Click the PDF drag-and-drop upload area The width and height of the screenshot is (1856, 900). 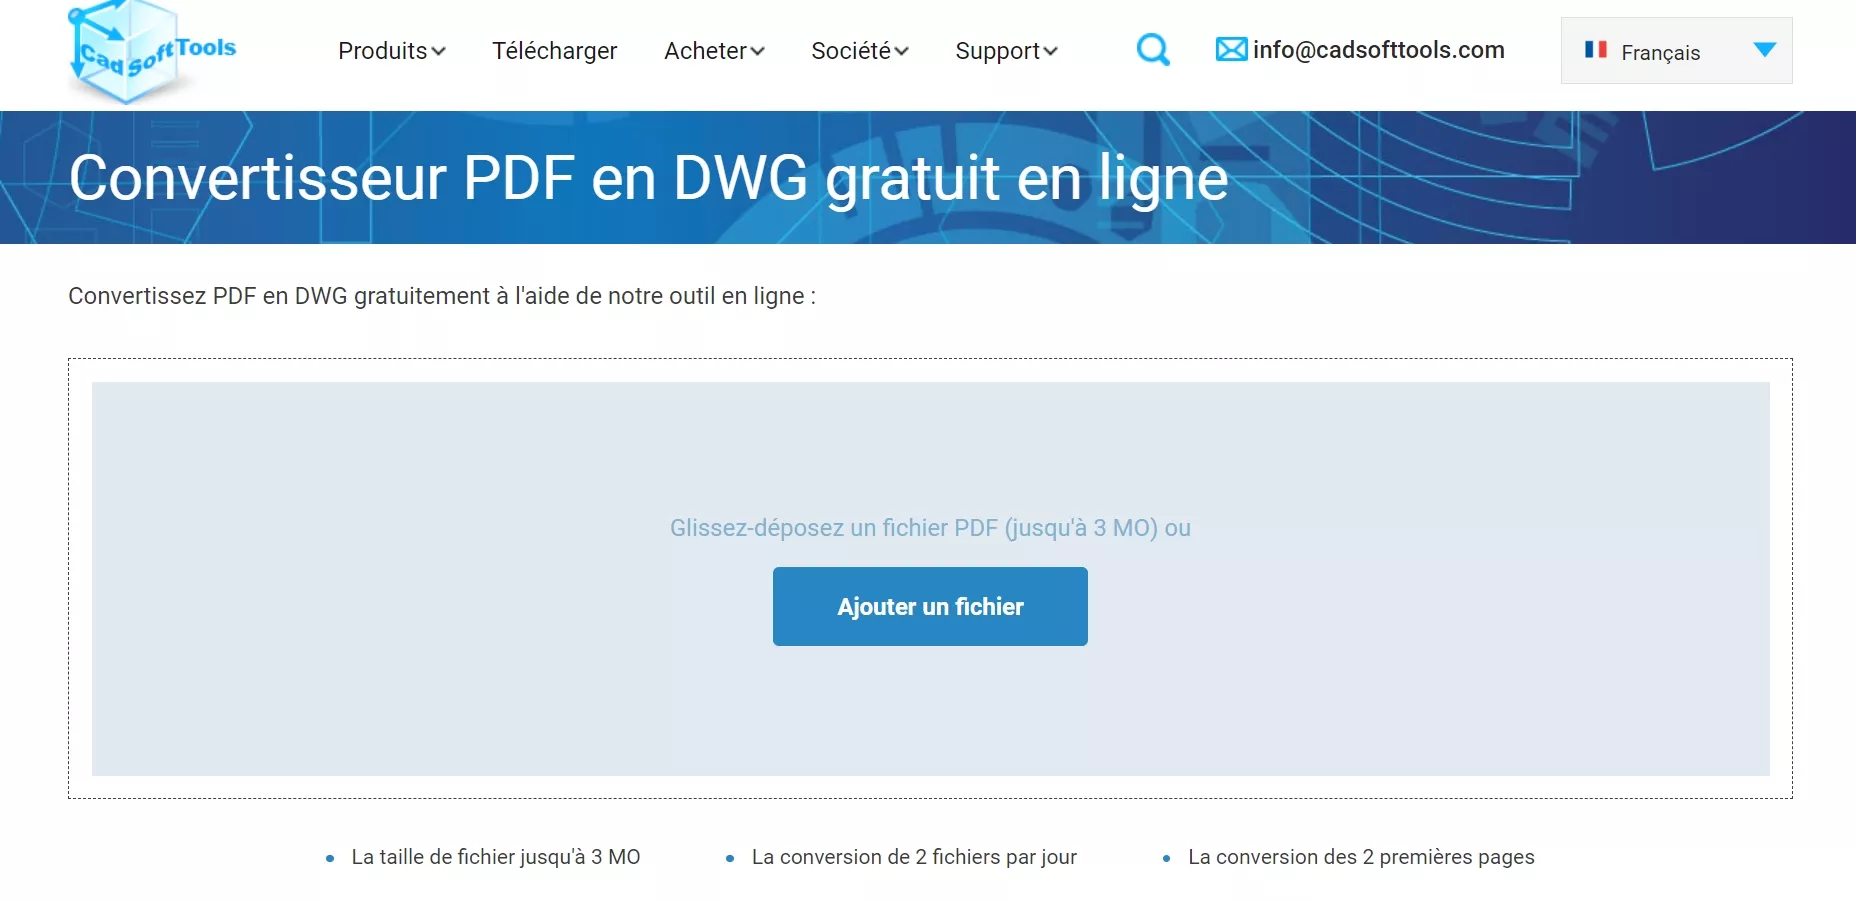[x=929, y=470]
